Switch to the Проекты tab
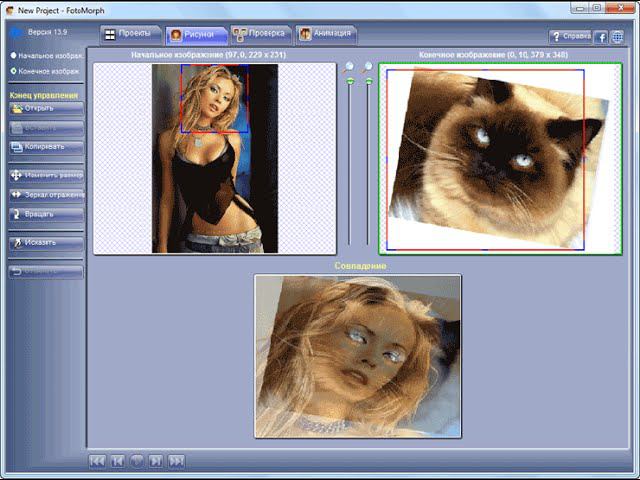This screenshot has height=480, width=640. 129,34
